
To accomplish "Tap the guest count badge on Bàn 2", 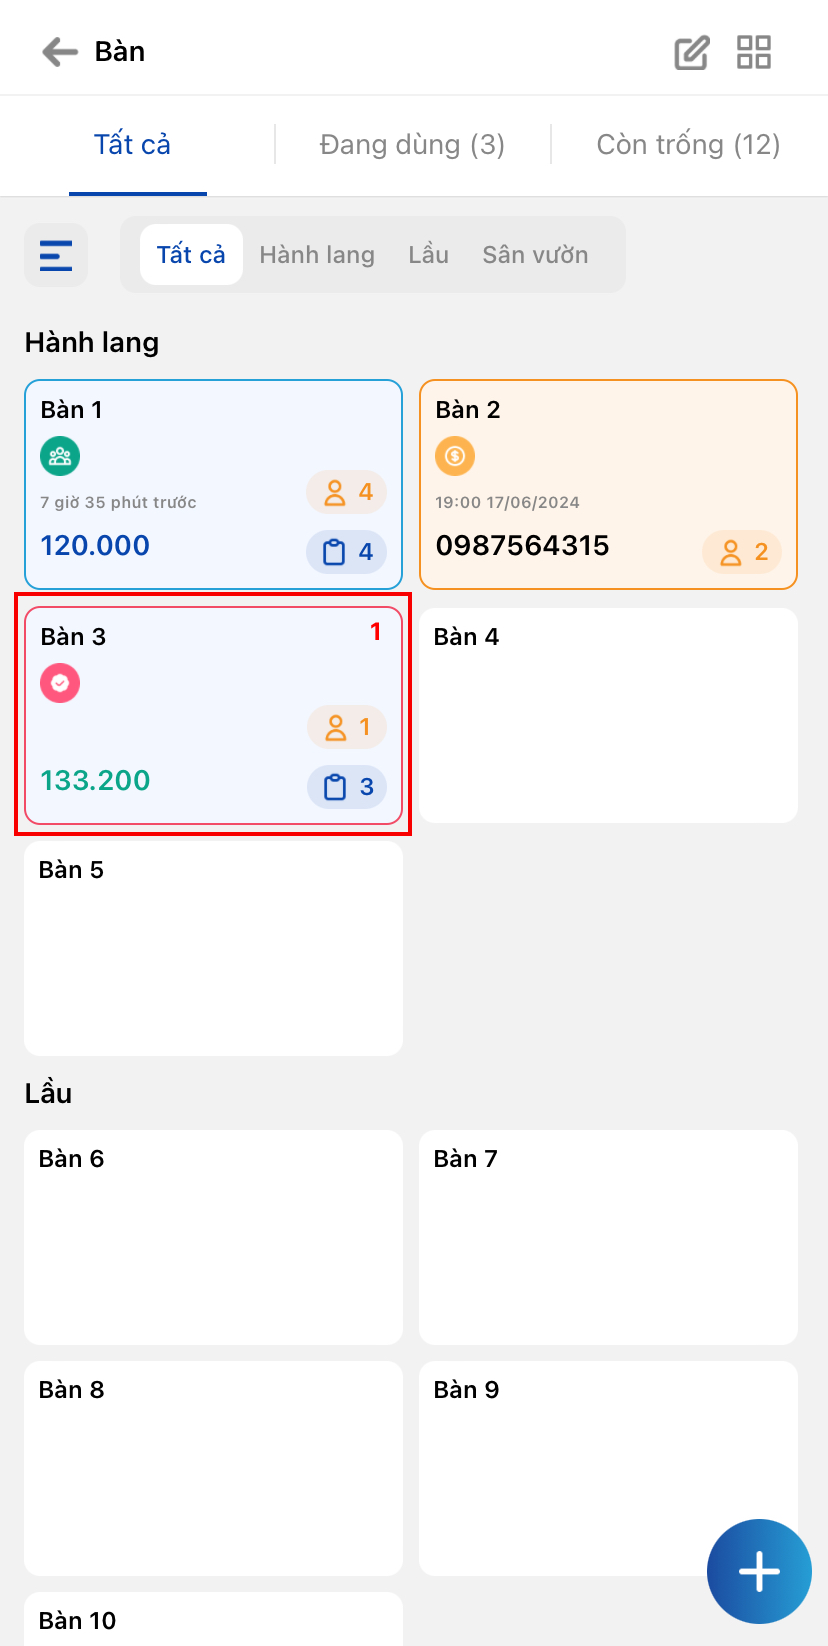I will coord(742,552).
